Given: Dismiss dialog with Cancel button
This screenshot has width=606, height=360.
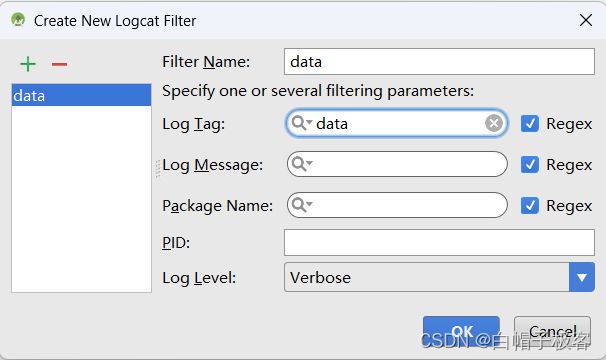Looking at the screenshot, I should click(552, 332).
